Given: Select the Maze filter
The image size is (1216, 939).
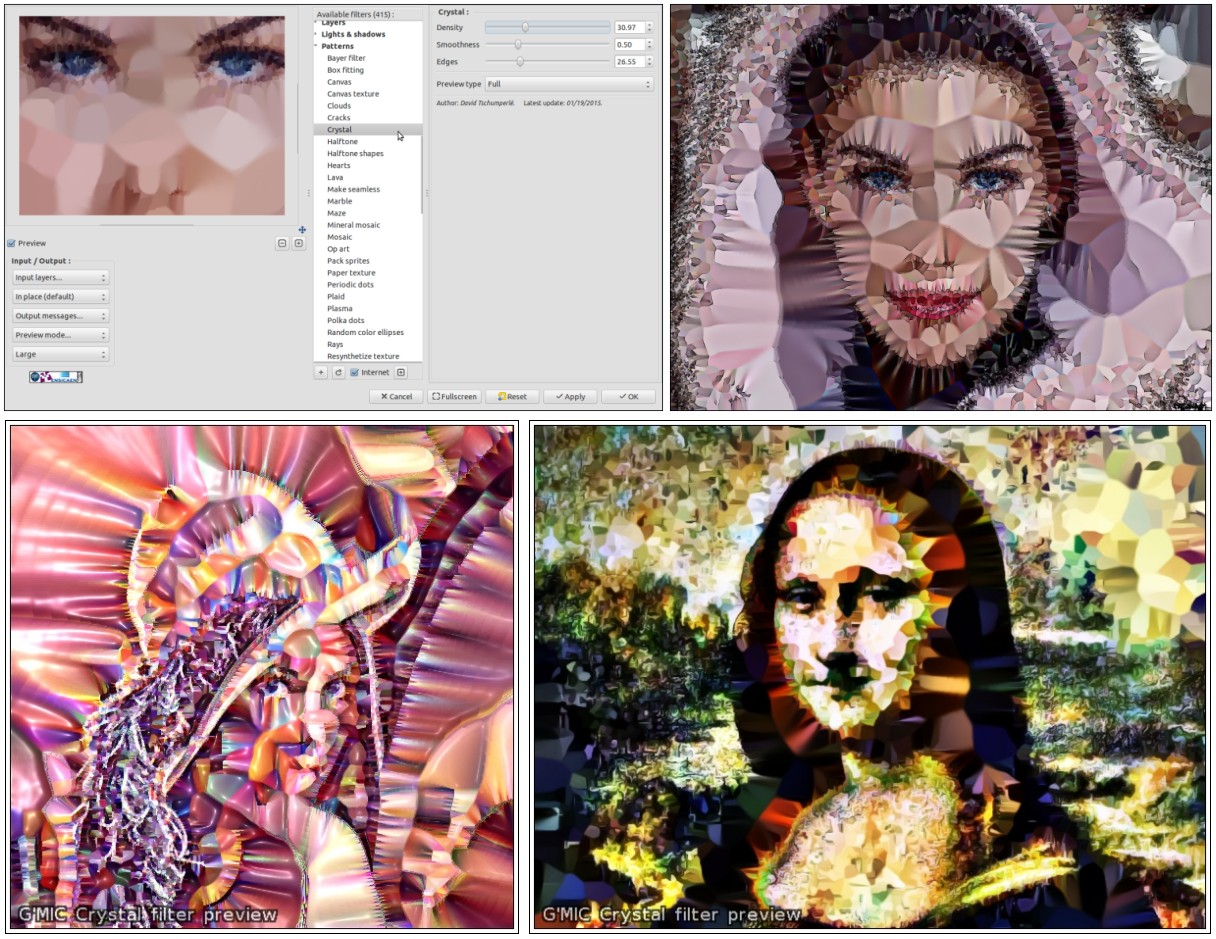Looking at the screenshot, I should click(x=336, y=213).
